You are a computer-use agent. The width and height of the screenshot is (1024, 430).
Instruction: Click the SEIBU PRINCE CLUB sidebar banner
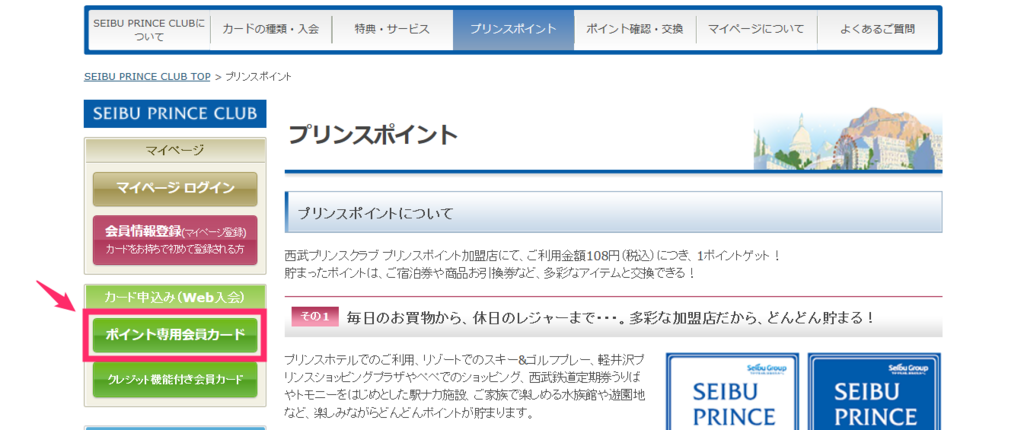point(175,114)
